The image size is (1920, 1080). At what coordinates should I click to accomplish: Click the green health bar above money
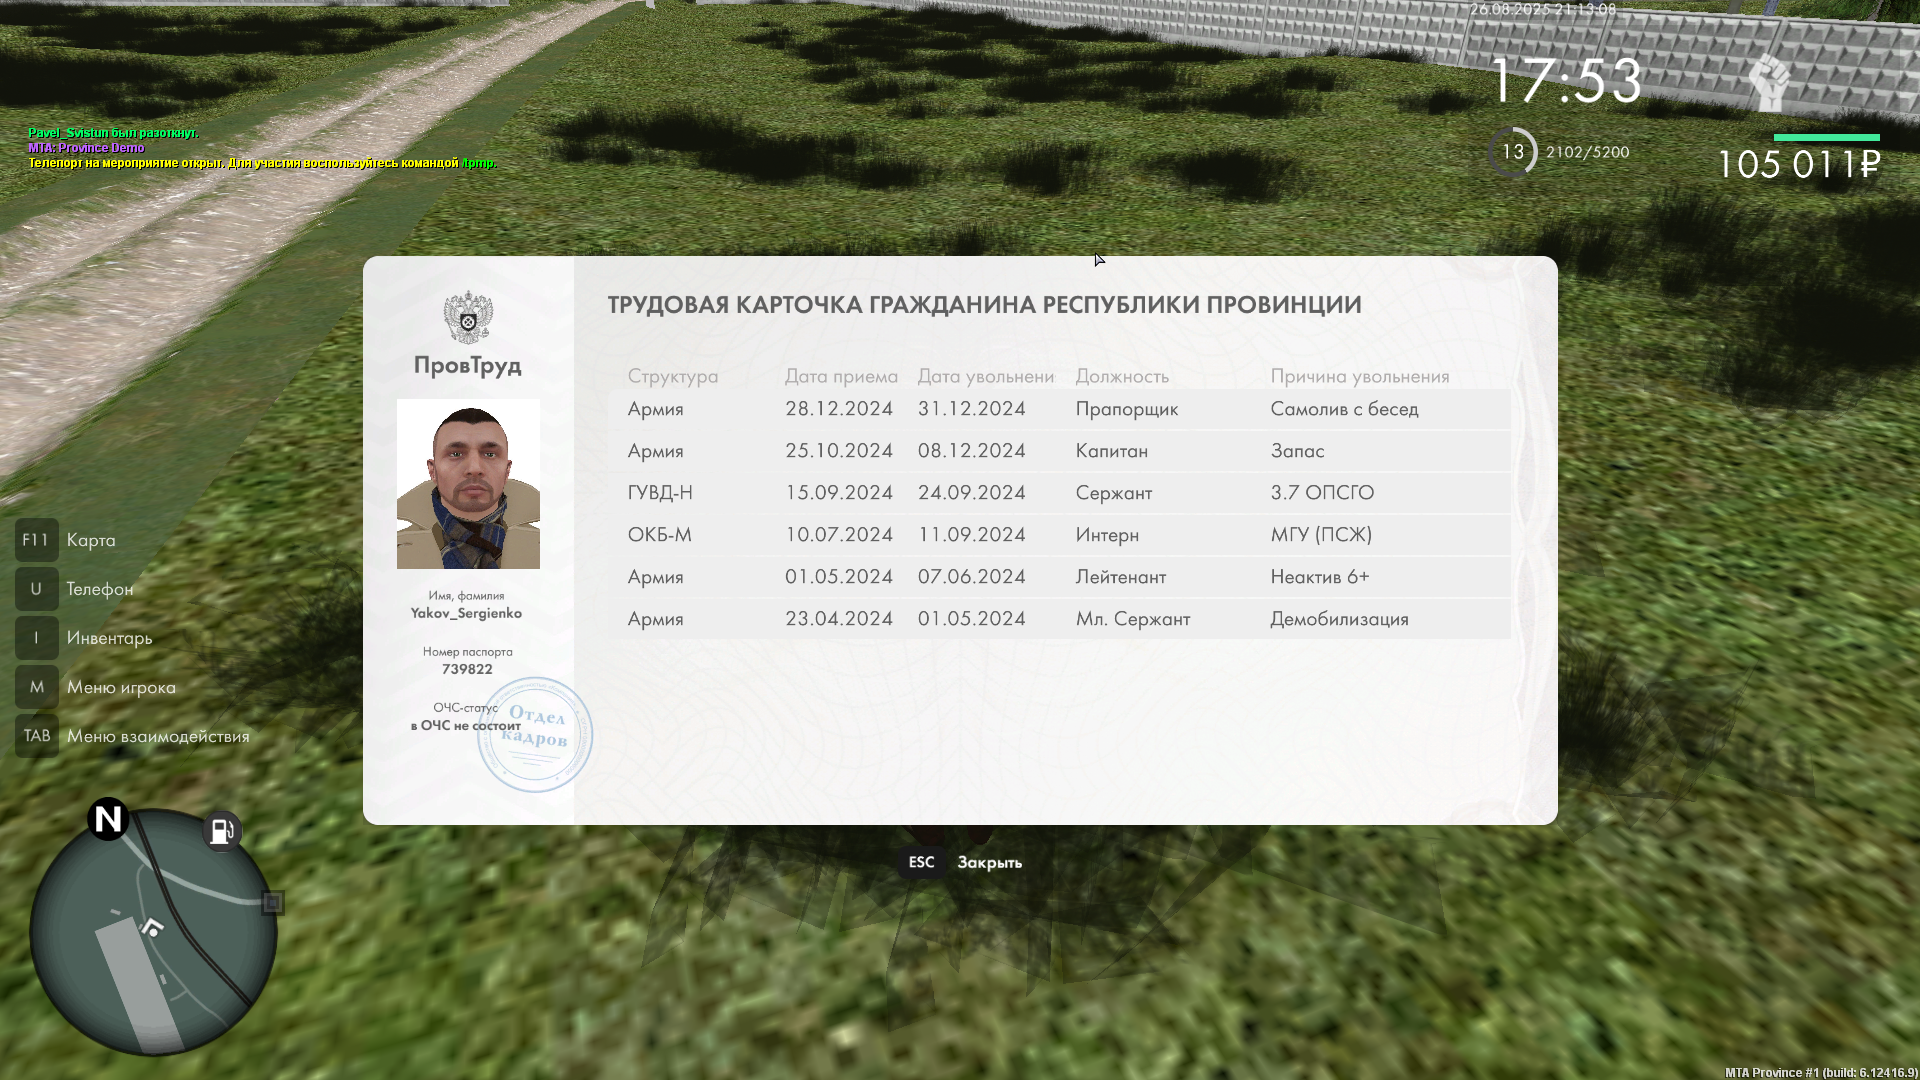point(1826,137)
